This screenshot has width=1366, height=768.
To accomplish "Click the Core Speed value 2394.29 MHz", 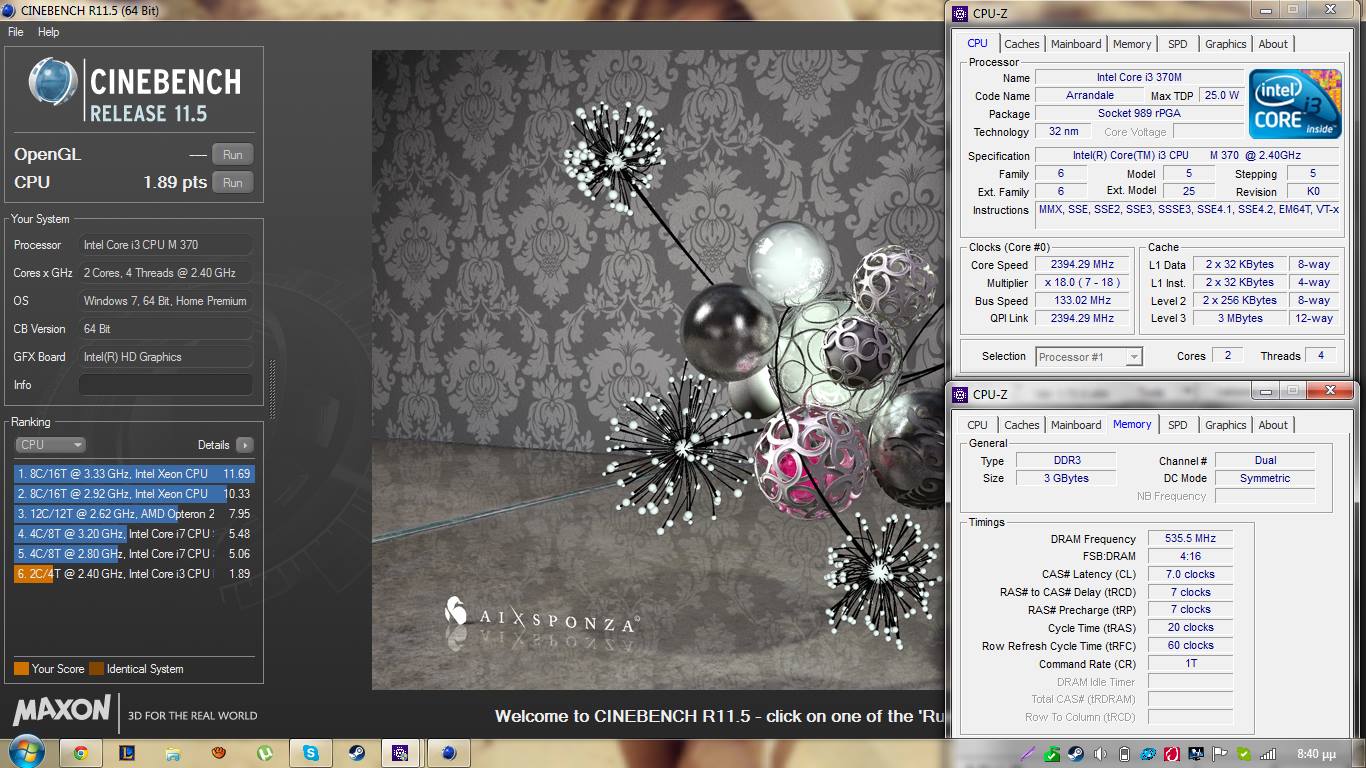I will 1082,265.
